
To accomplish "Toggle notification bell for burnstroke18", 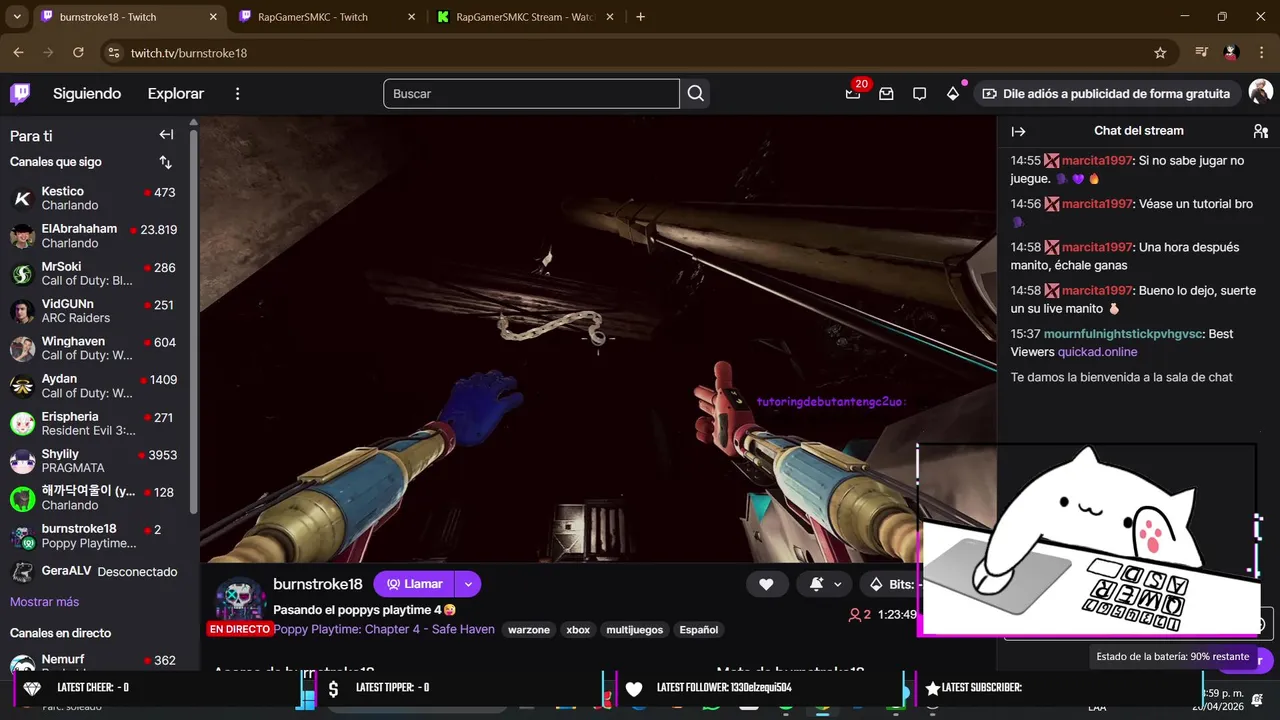I will point(817,584).
